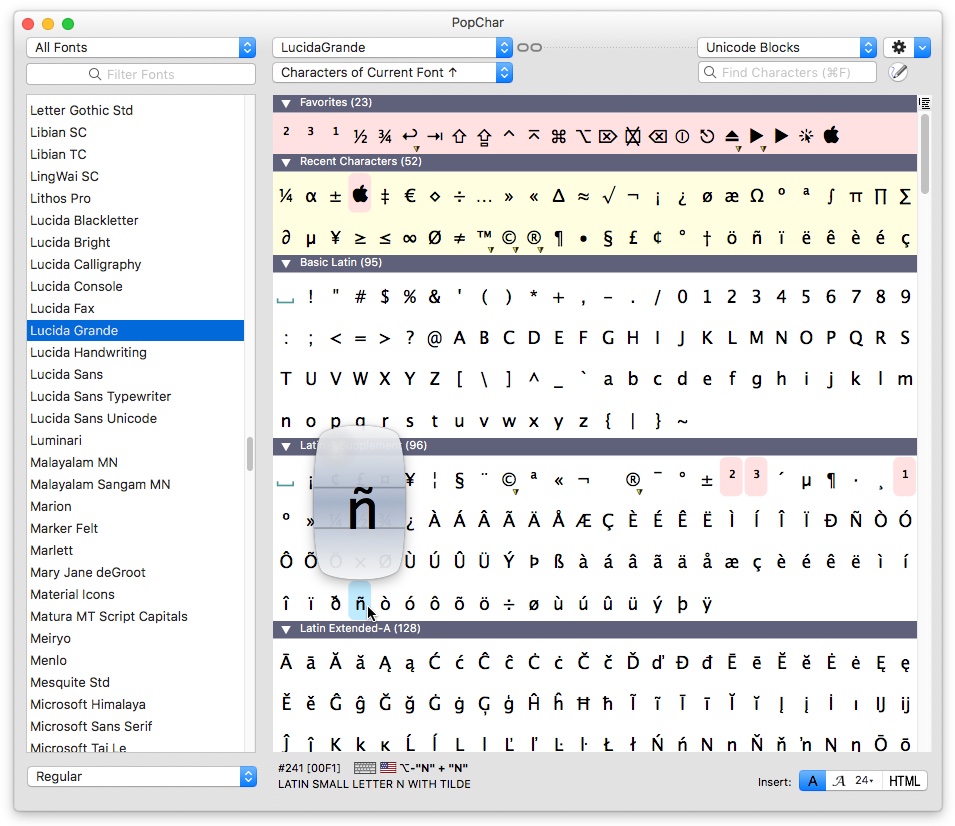Pick the Command key symbol in Favorites

(559, 136)
